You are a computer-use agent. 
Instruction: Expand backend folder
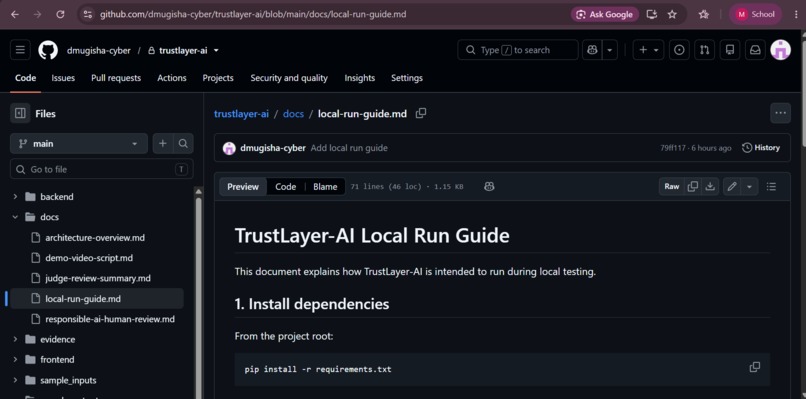(x=15, y=197)
